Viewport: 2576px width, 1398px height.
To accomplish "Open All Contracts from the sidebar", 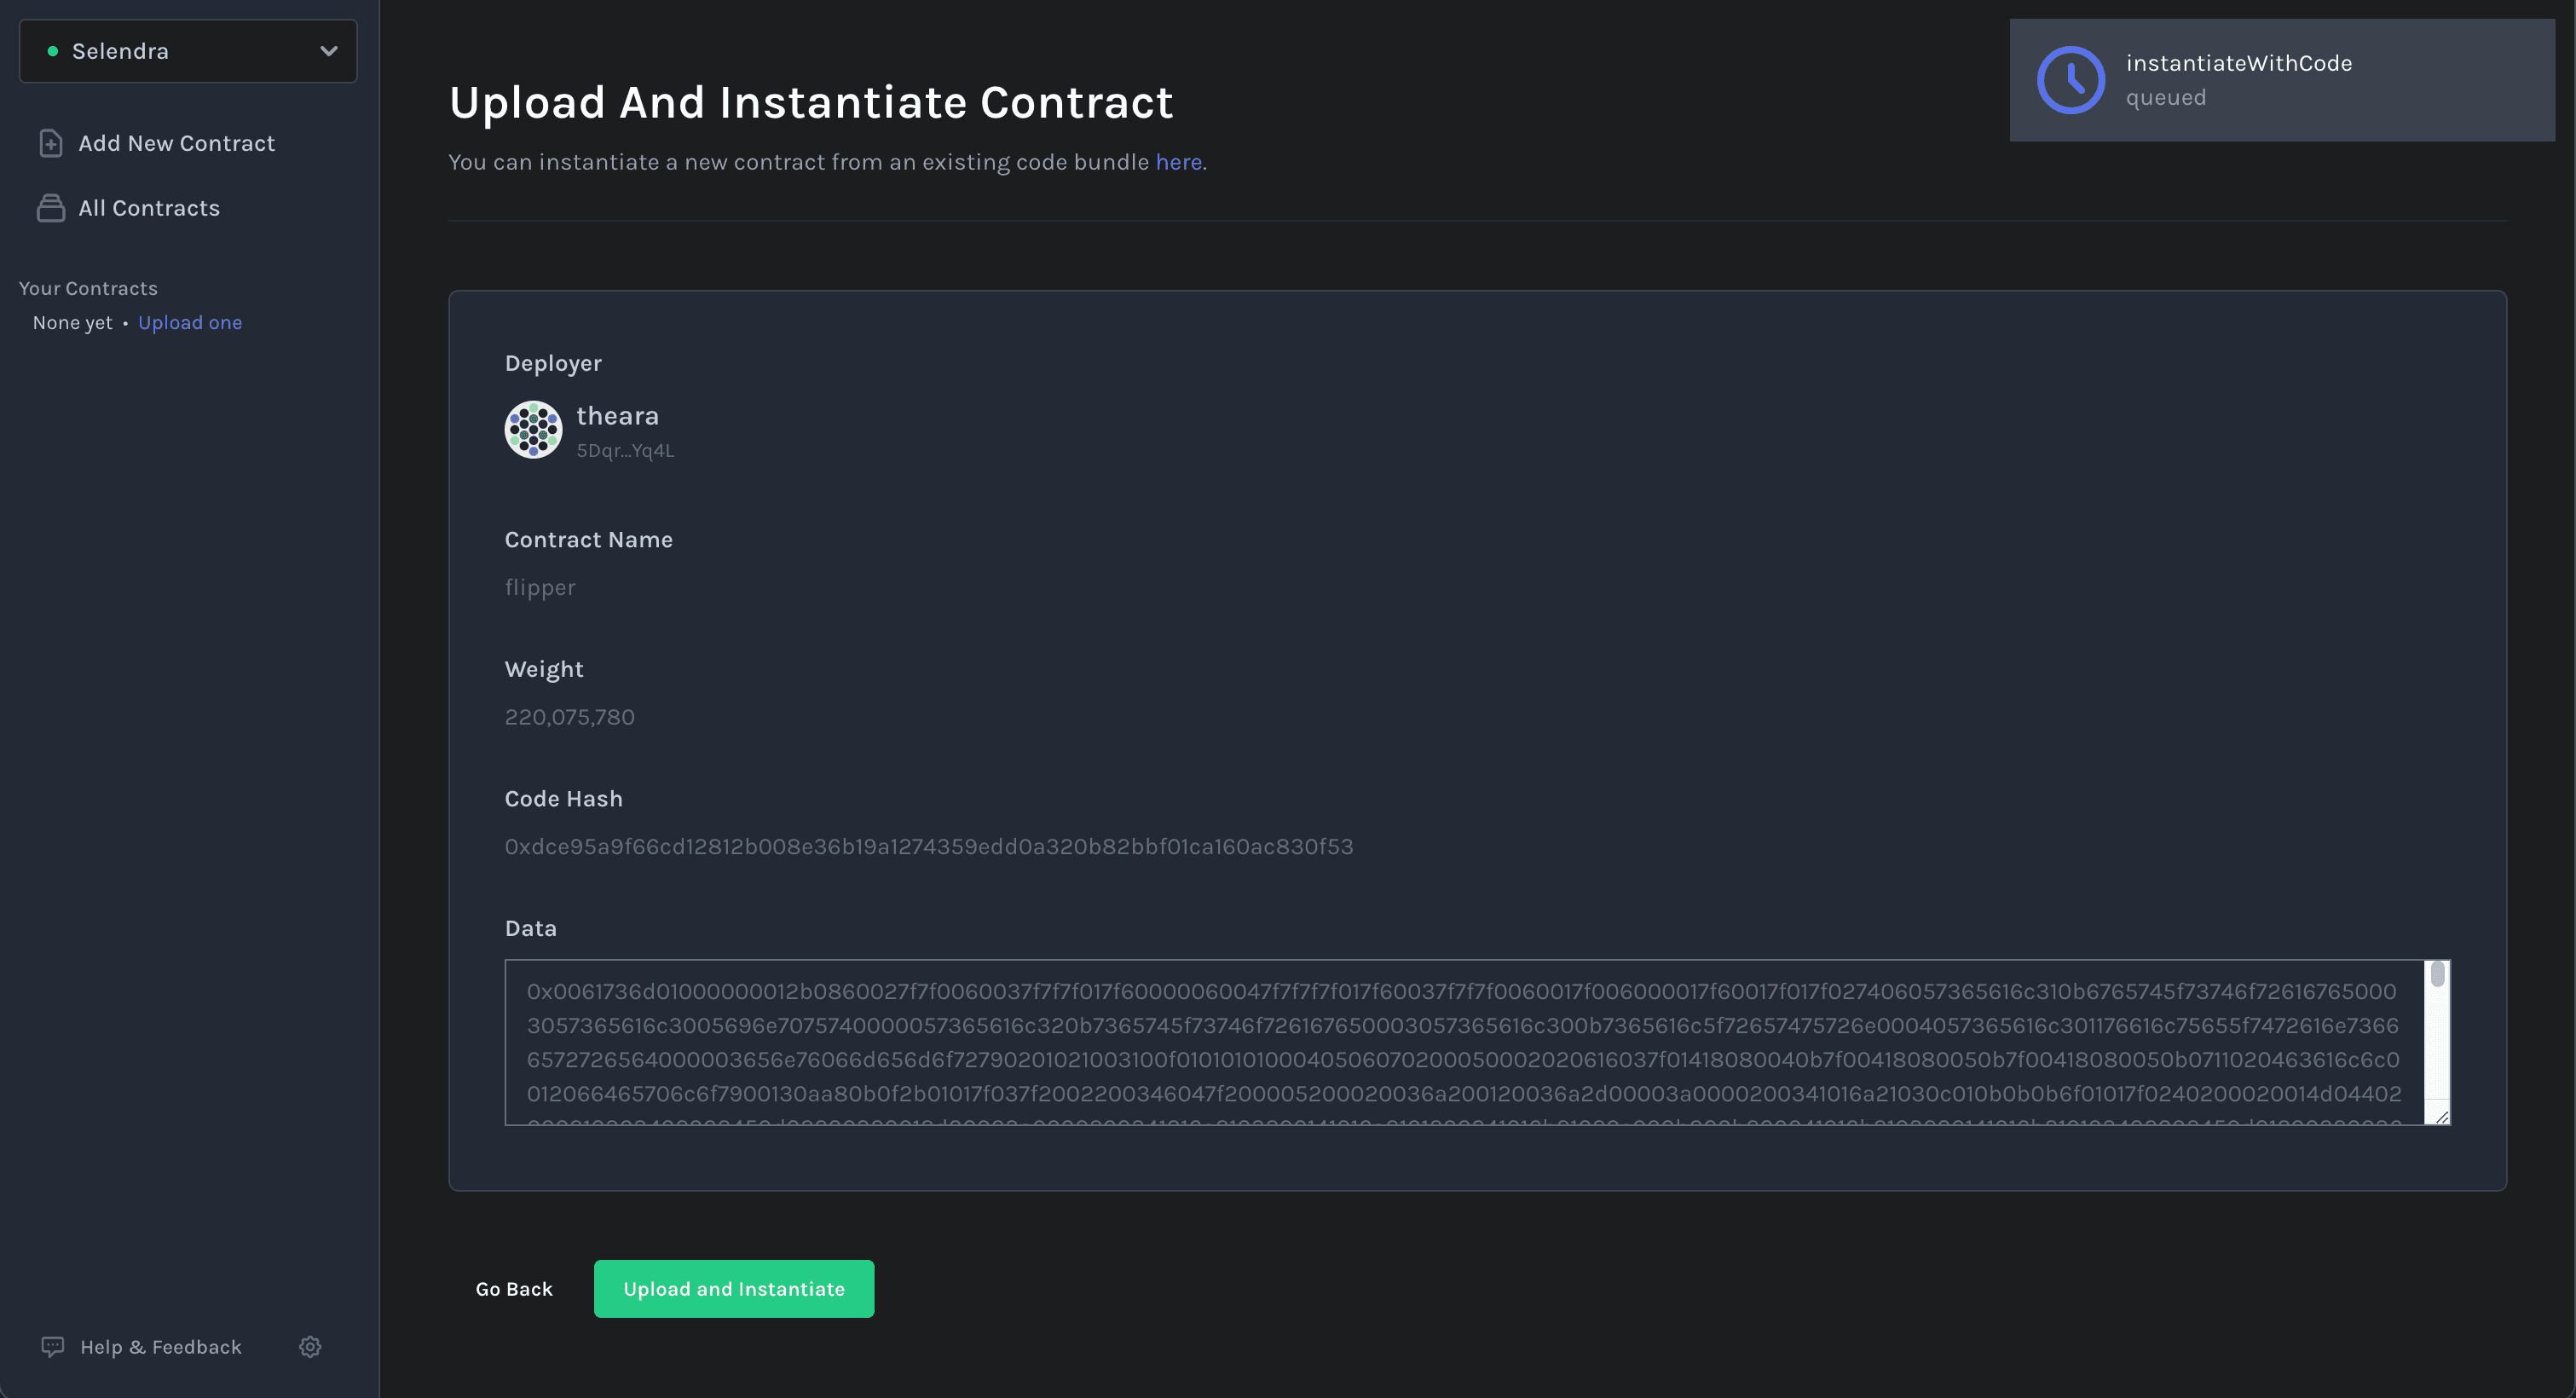I will [148, 207].
